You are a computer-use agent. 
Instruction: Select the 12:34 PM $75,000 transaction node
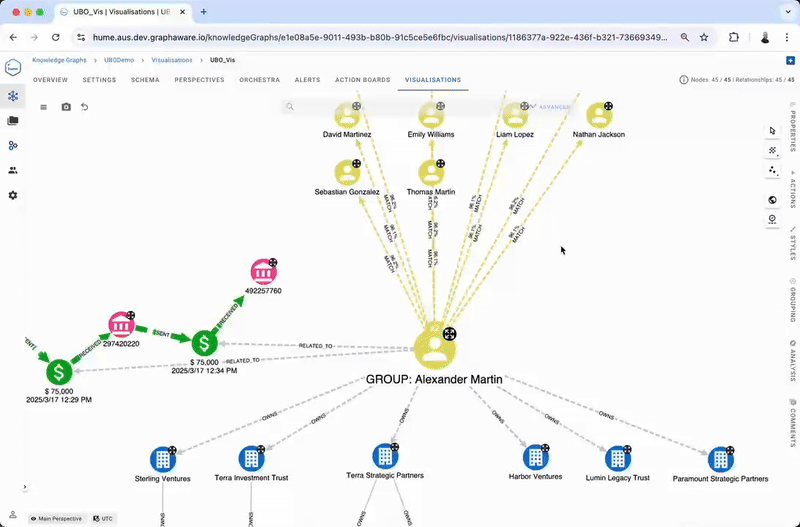pyautogui.click(x=204, y=343)
